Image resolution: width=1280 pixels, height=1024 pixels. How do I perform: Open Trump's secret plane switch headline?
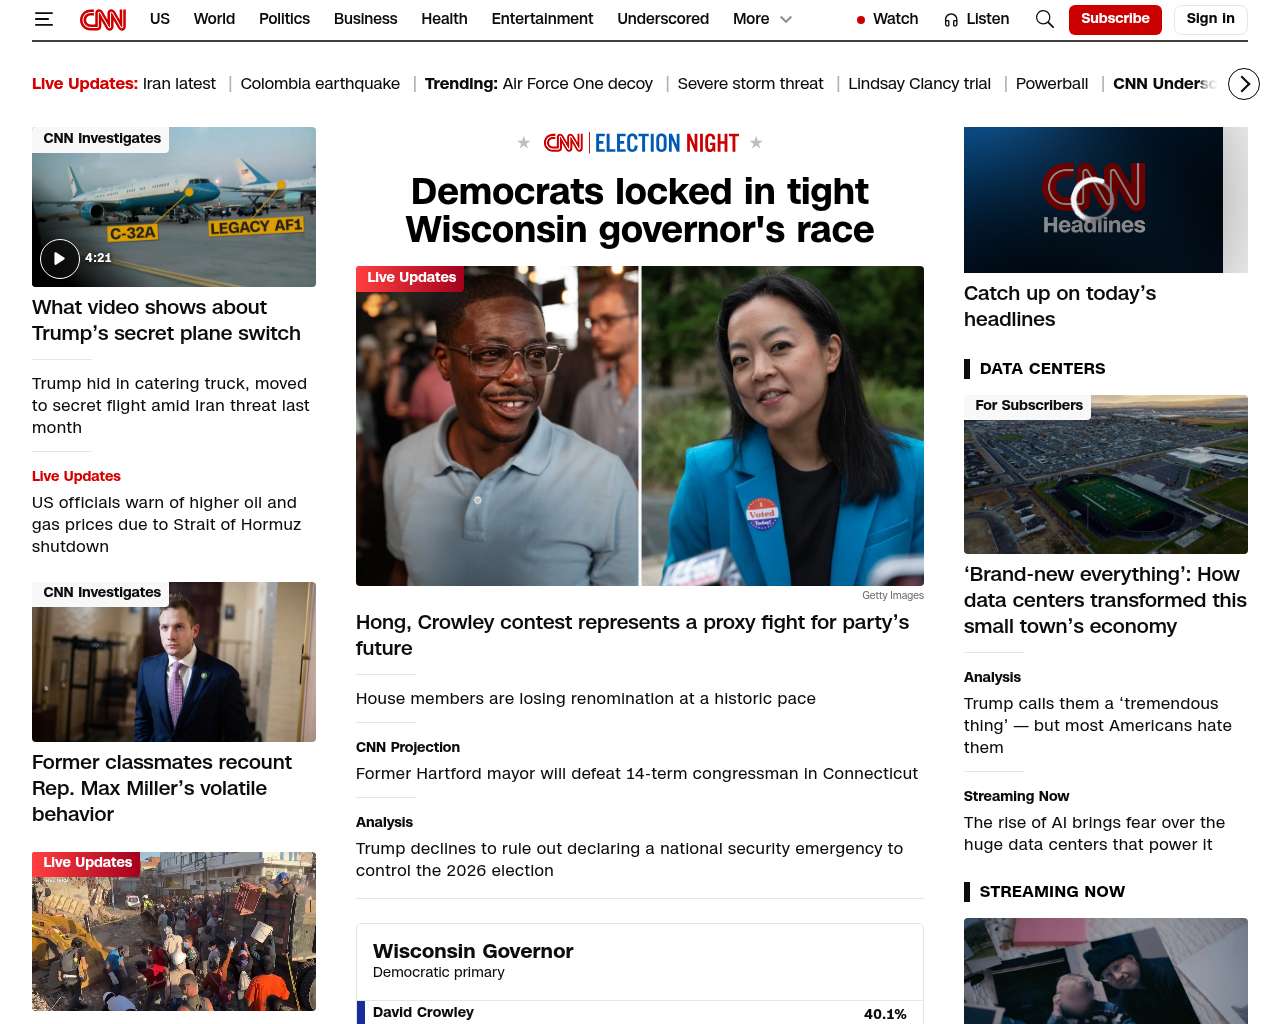pyautogui.click(x=166, y=320)
